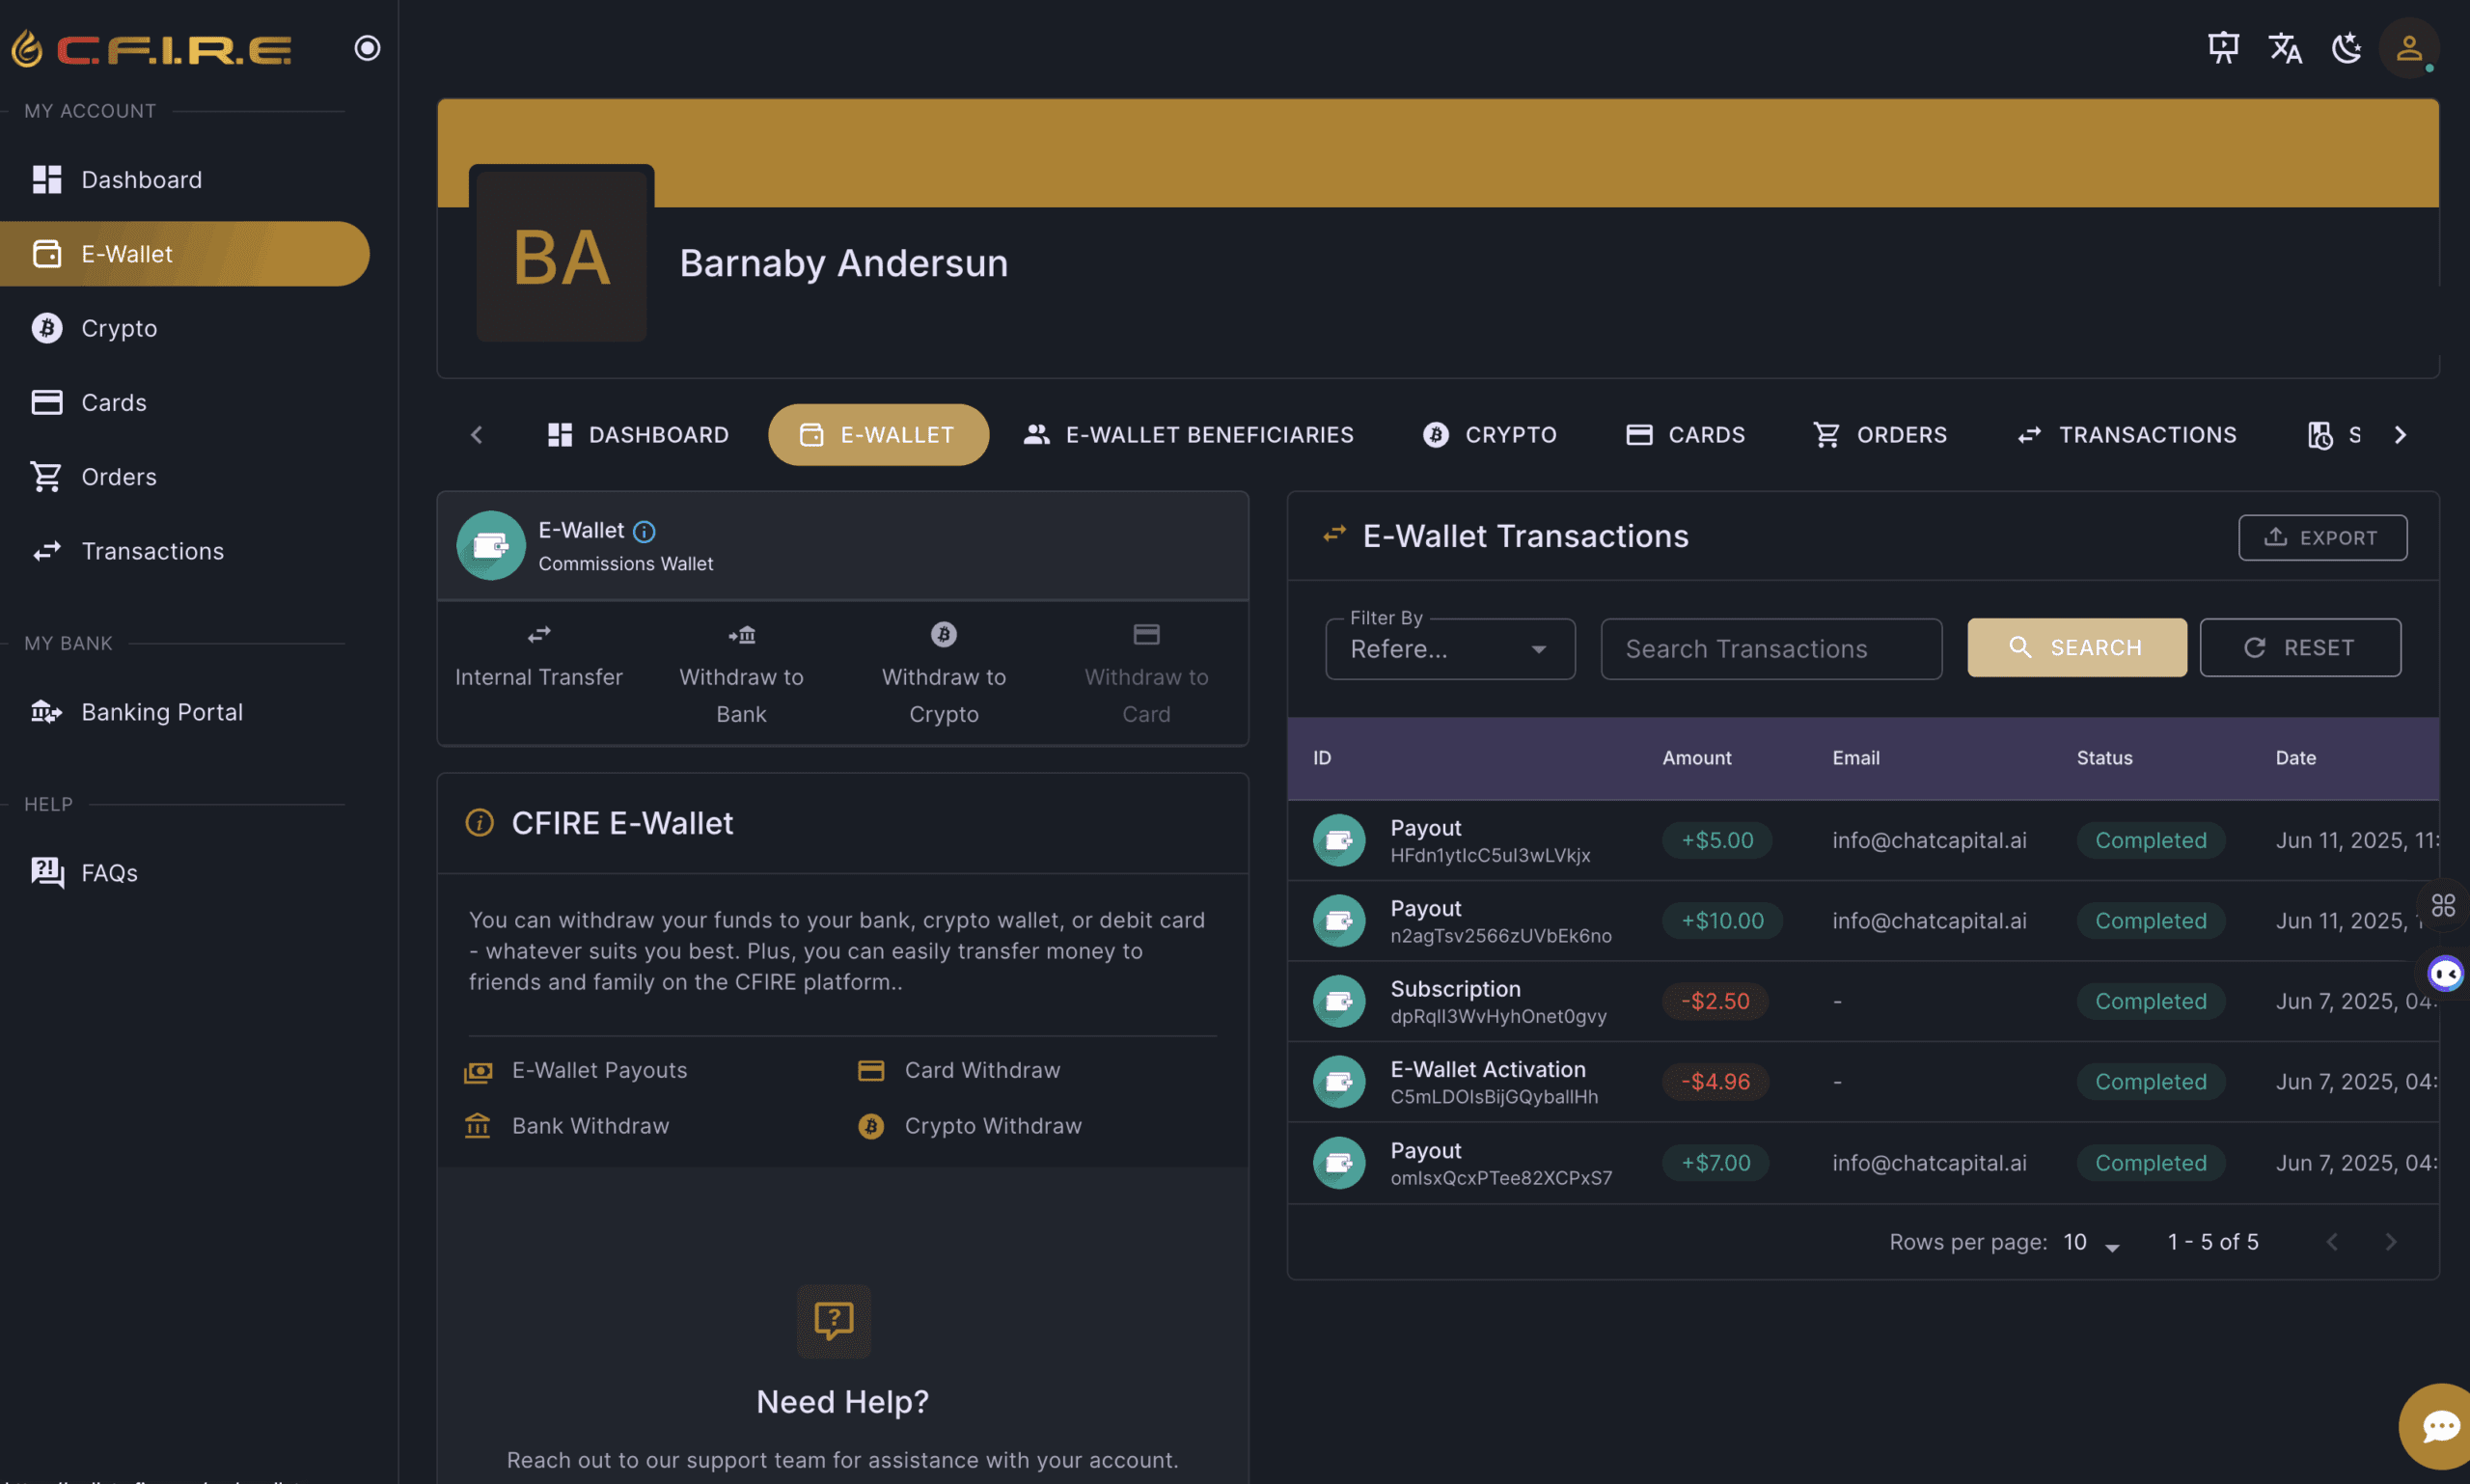Viewport: 2470px width, 1484px height.
Task: Click the Search button
Action: (x=2077, y=648)
